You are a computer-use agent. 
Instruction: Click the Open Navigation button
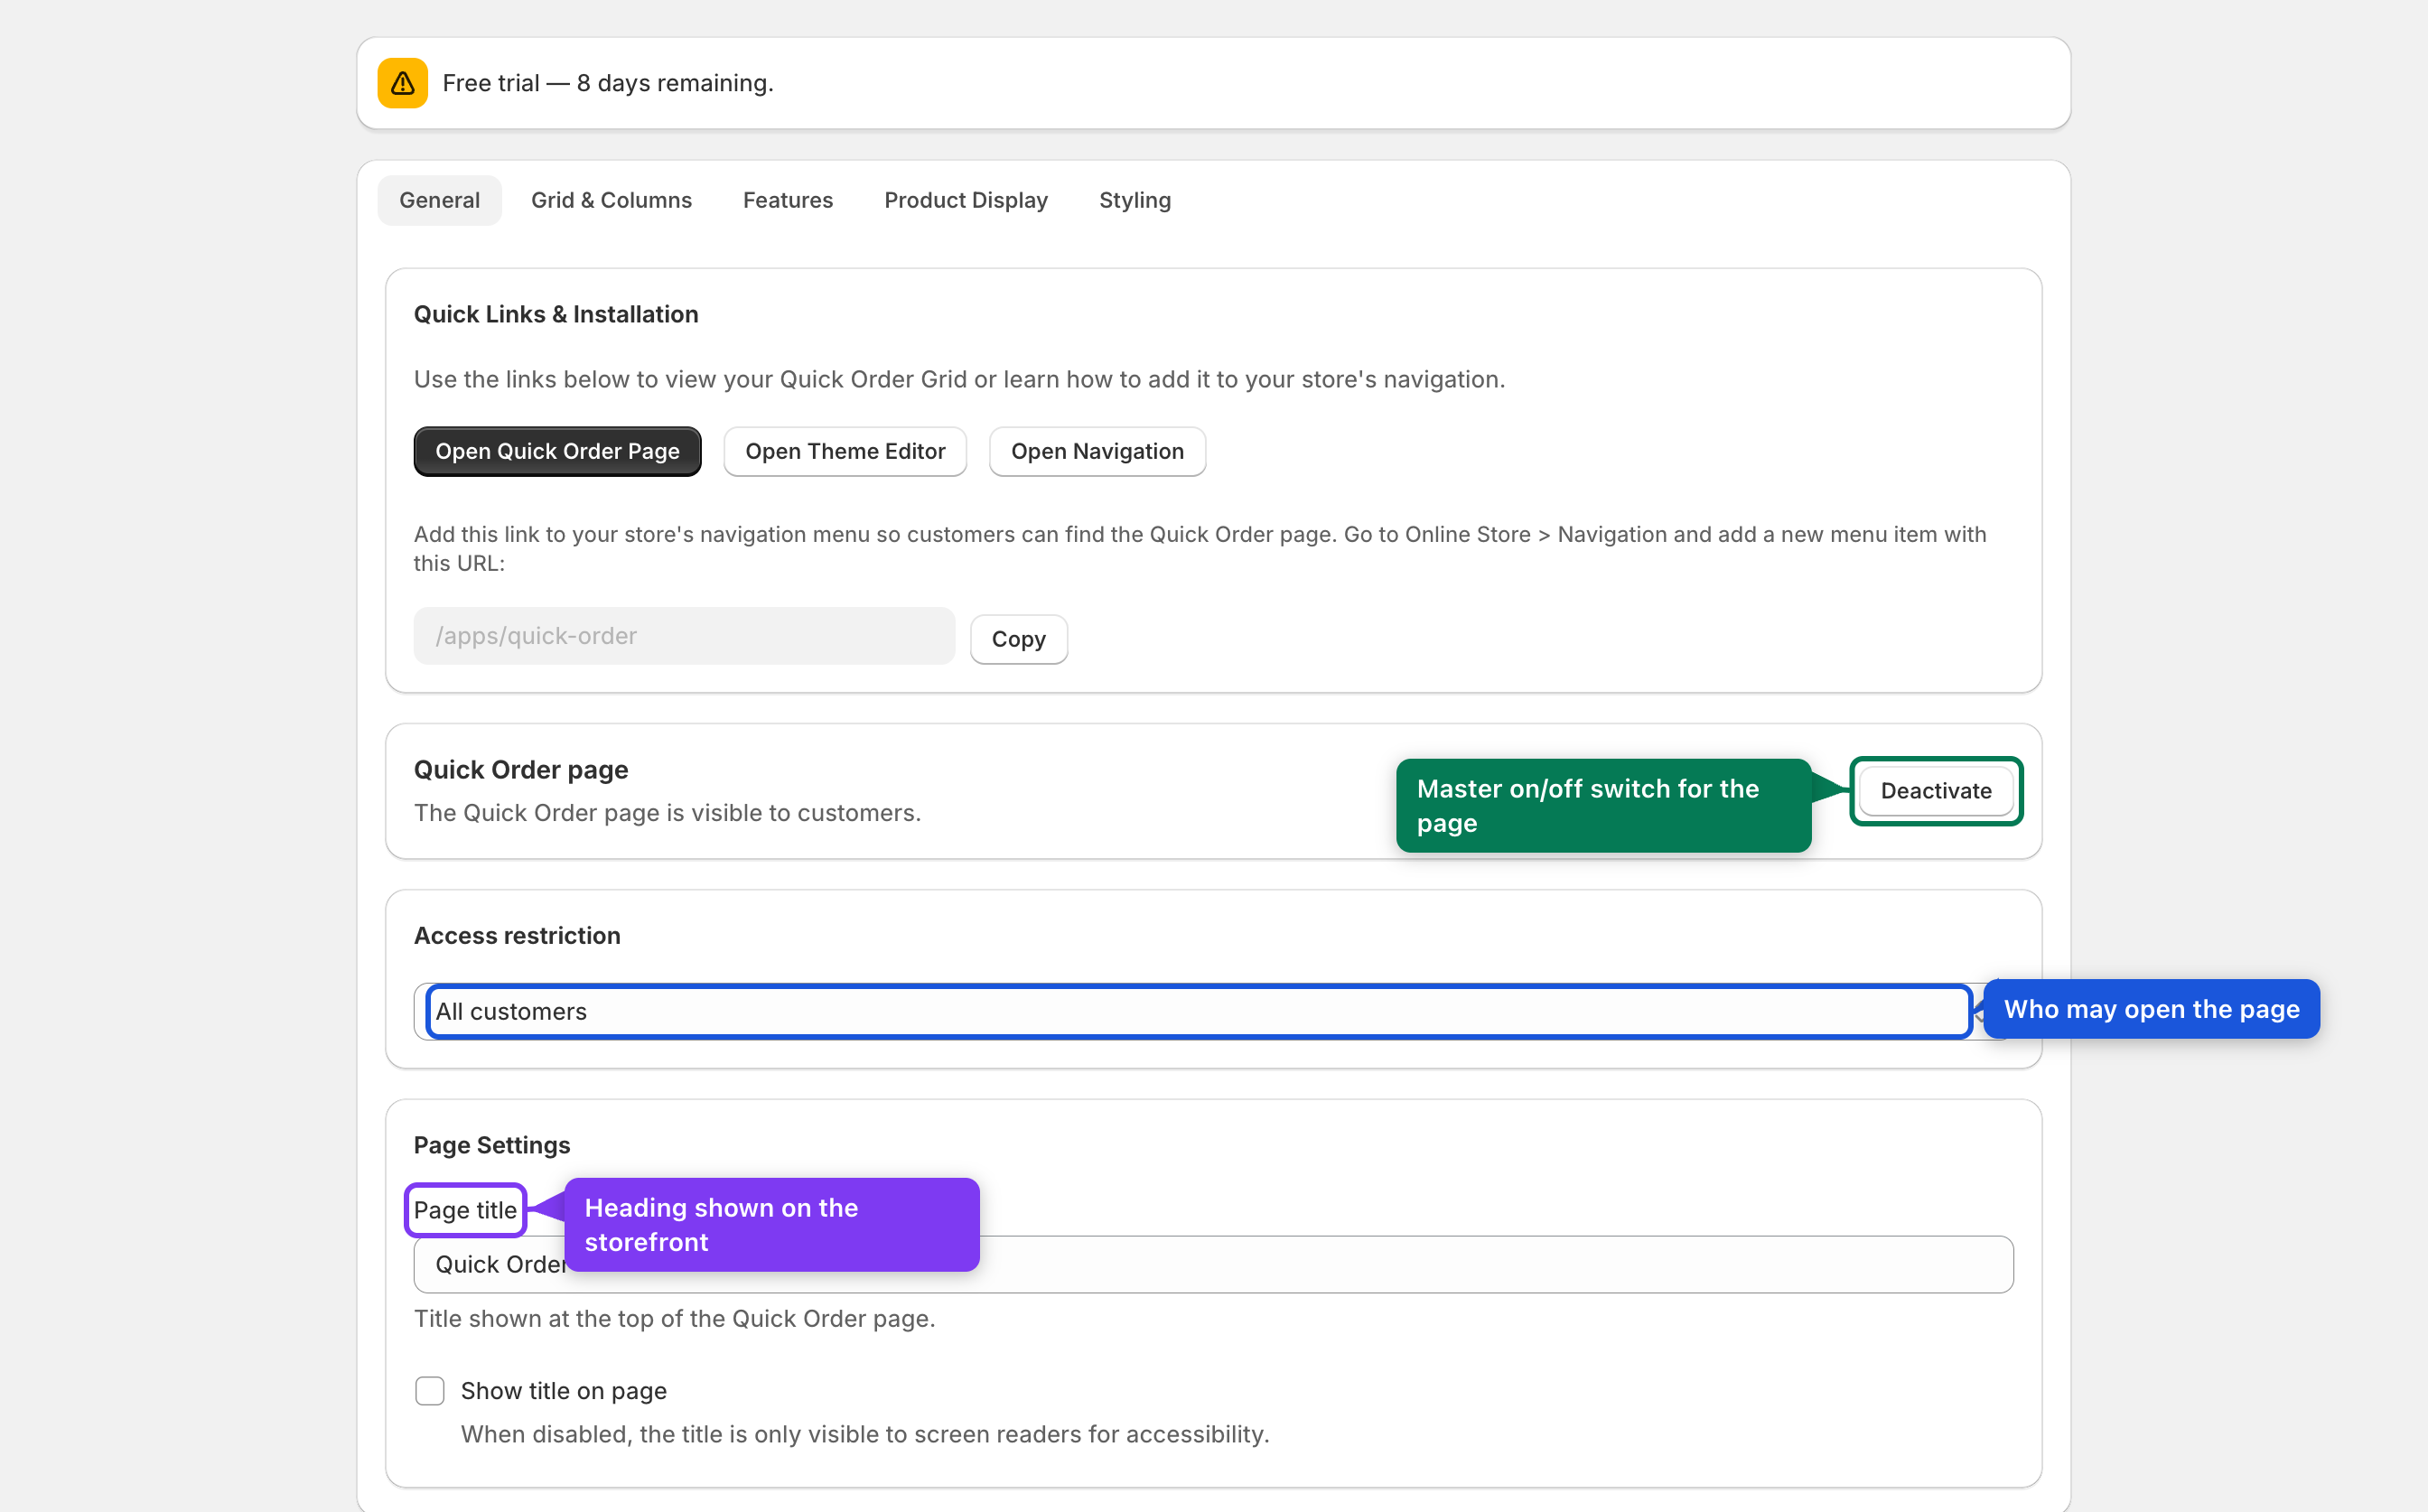tap(1097, 451)
